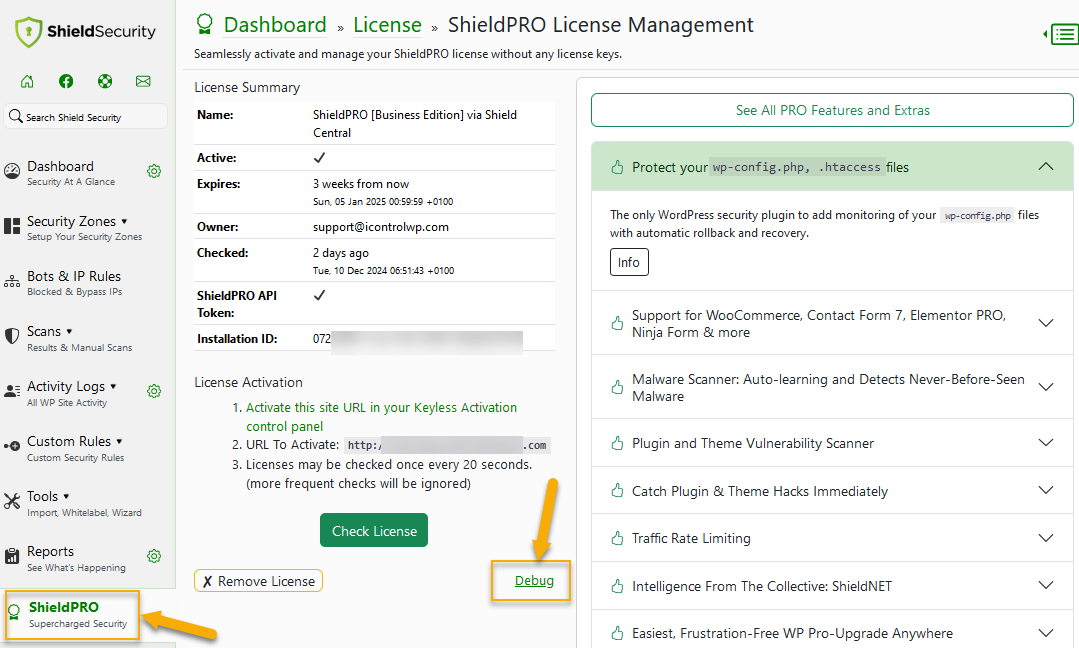Image resolution: width=1079 pixels, height=648 pixels.
Task: Open the Debug link
Action: 534,581
